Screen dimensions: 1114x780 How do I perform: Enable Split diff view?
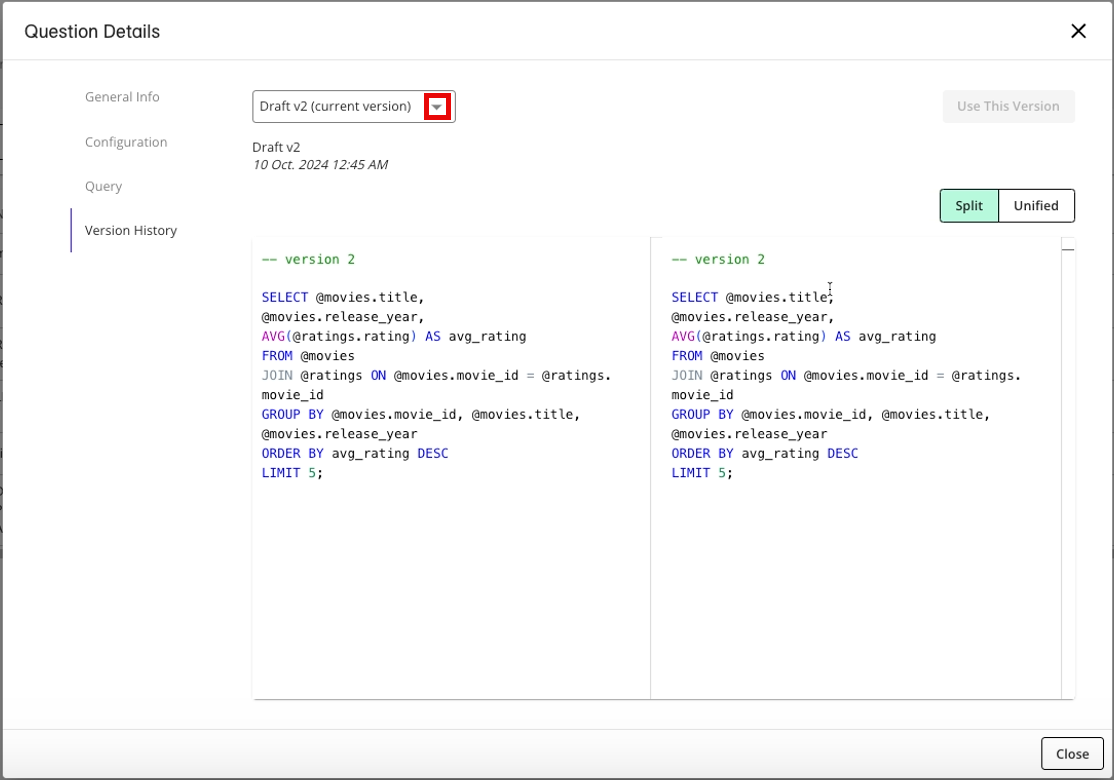[969, 206]
